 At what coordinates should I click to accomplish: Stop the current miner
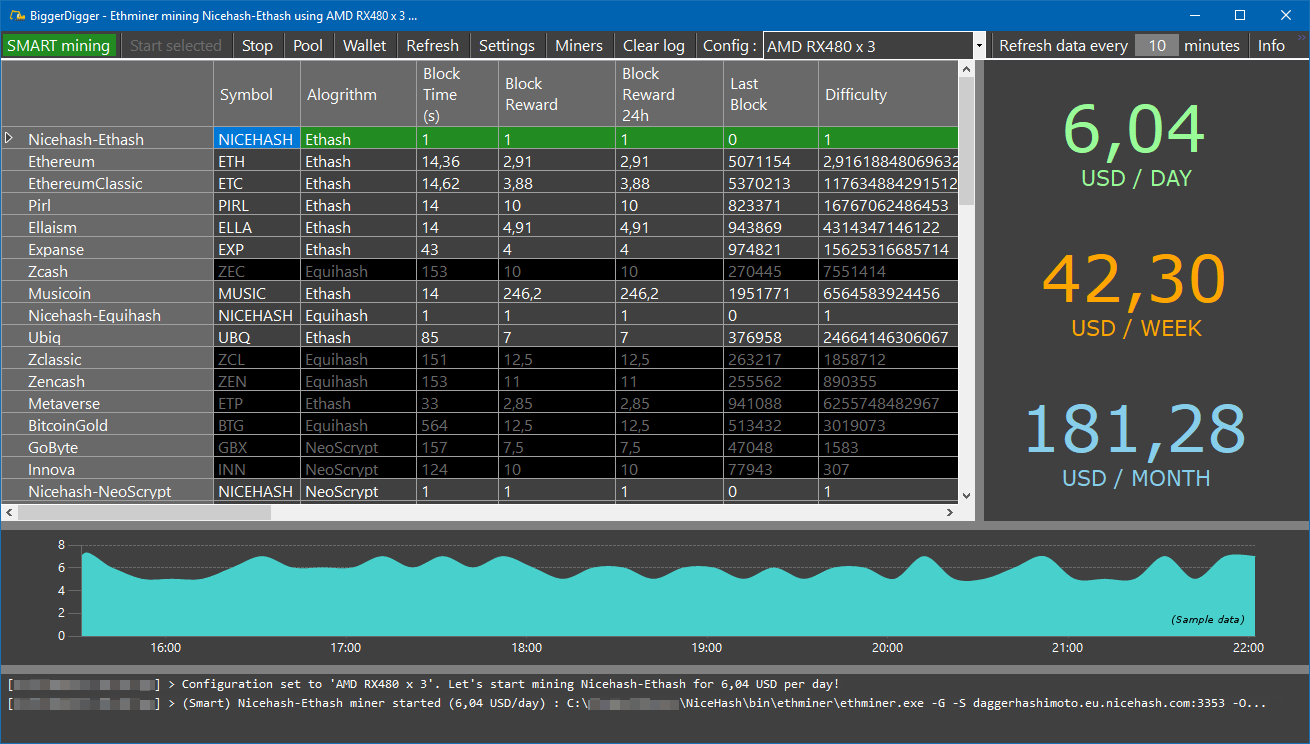257,45
